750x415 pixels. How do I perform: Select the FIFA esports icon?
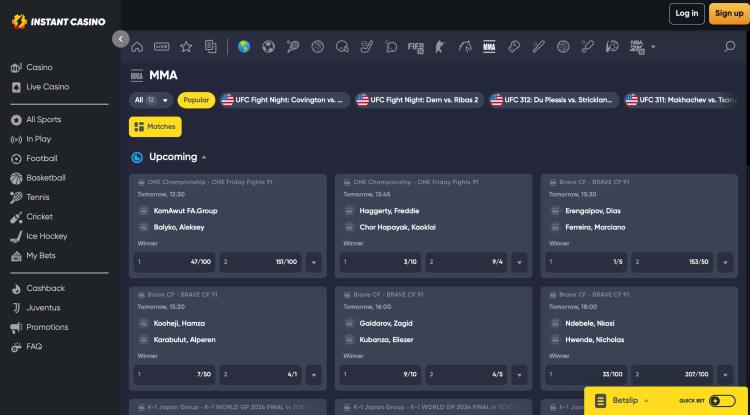tap(415, 47)
